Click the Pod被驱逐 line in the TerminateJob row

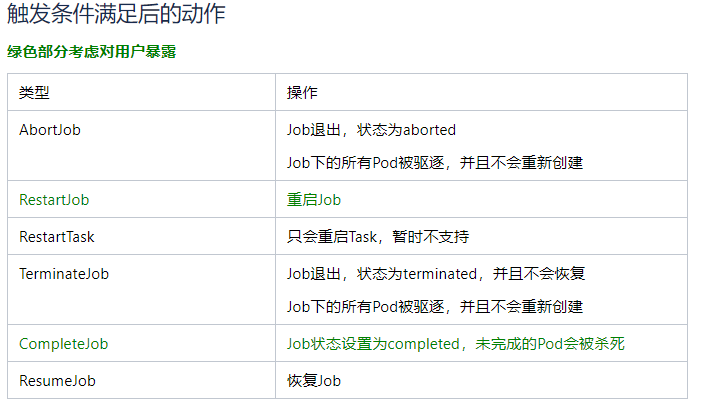coord(435,307)
